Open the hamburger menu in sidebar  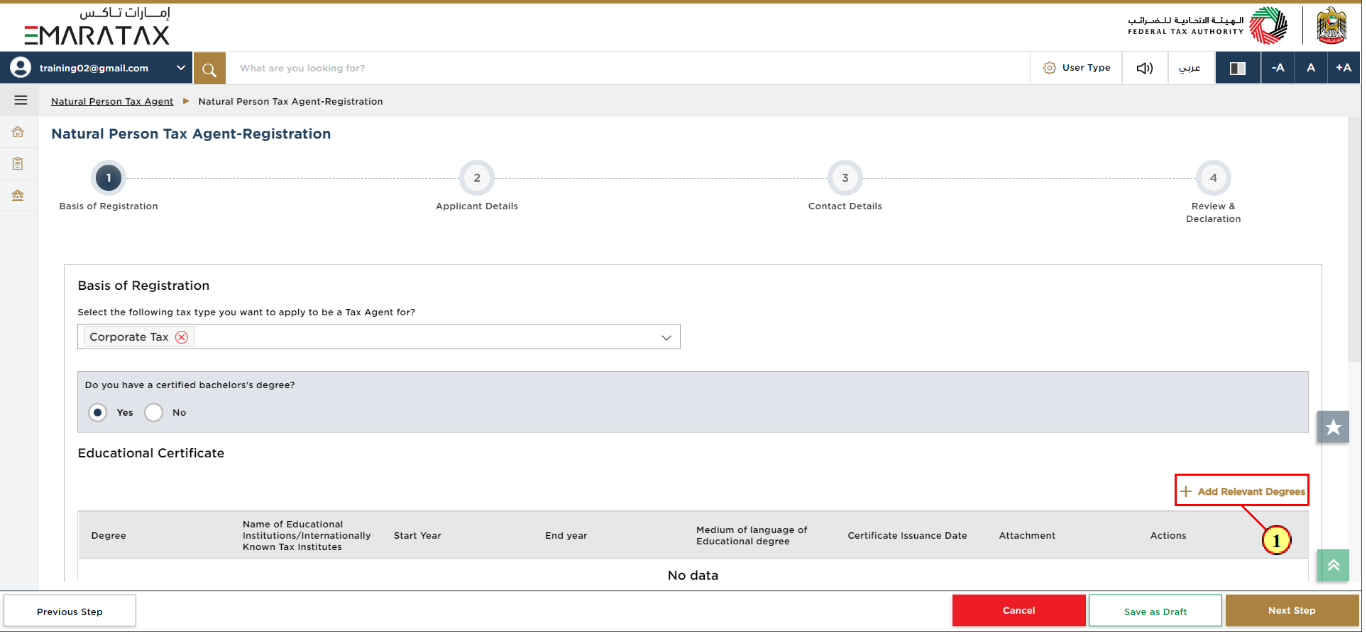click(x=20, y=100)
